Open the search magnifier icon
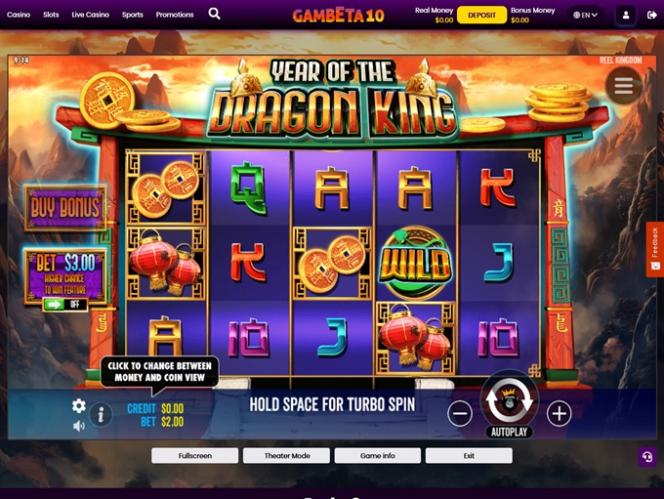The width and height of the screenshot is (664, 499). coord(214,14)
